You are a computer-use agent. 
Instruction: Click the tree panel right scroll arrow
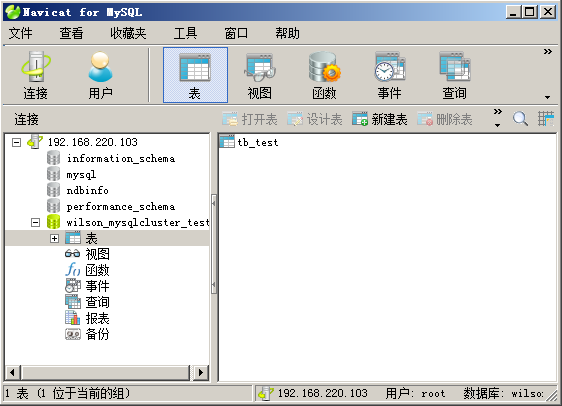[201, 372]
